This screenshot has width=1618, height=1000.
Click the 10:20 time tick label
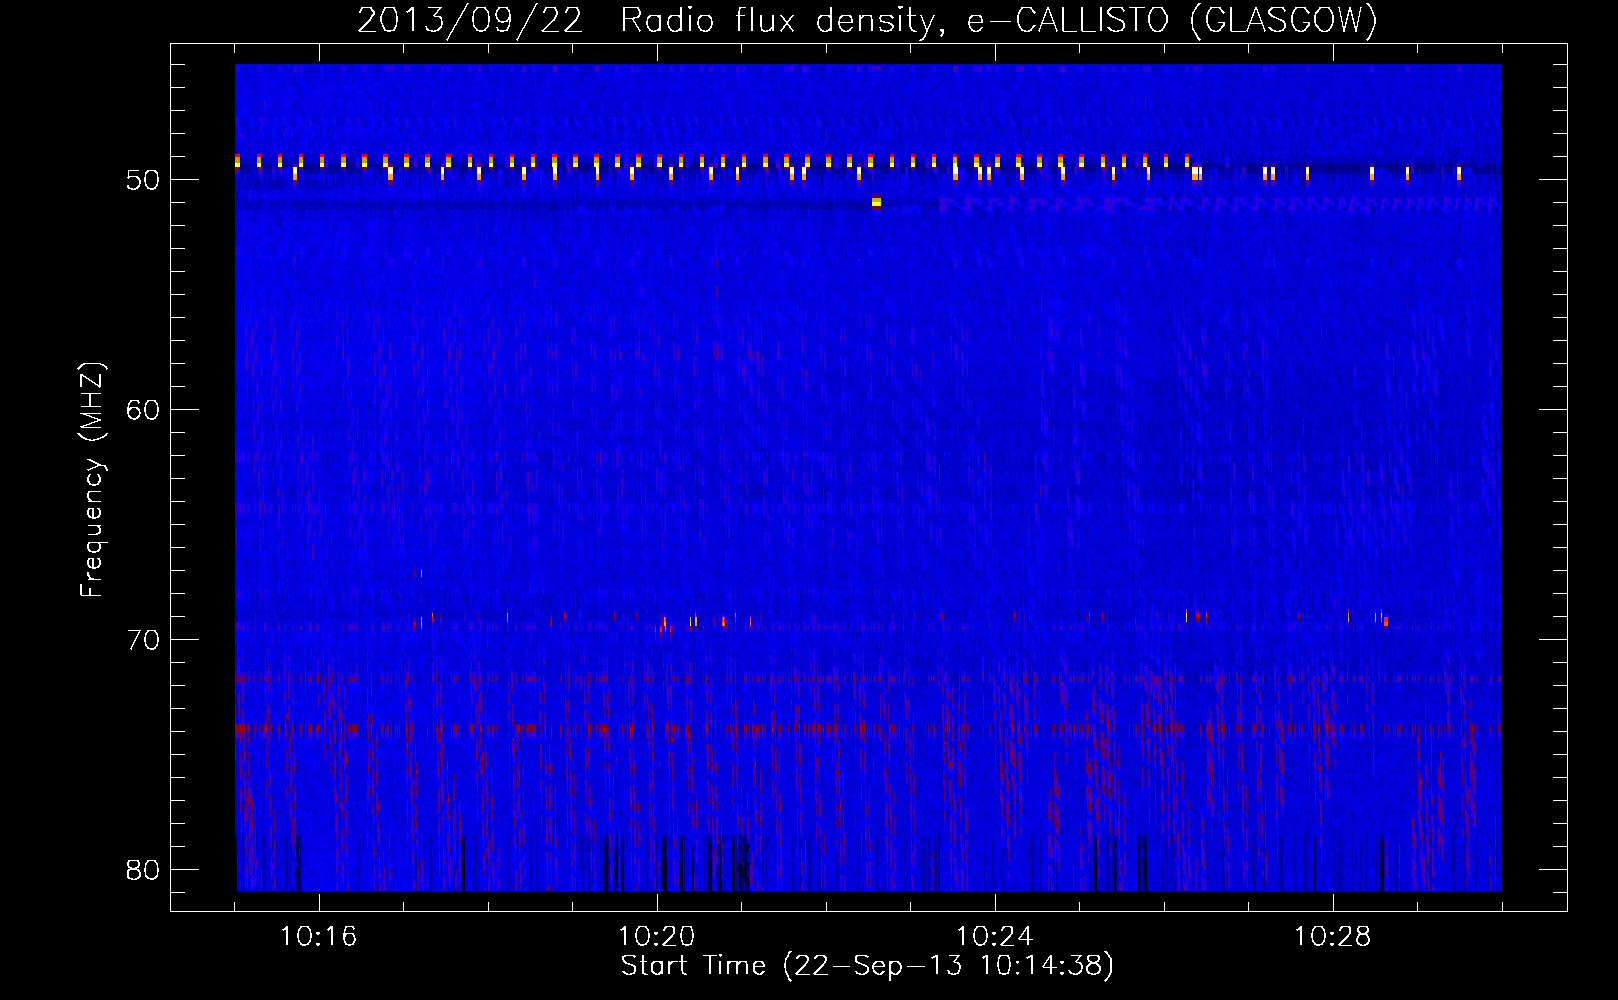656,937
